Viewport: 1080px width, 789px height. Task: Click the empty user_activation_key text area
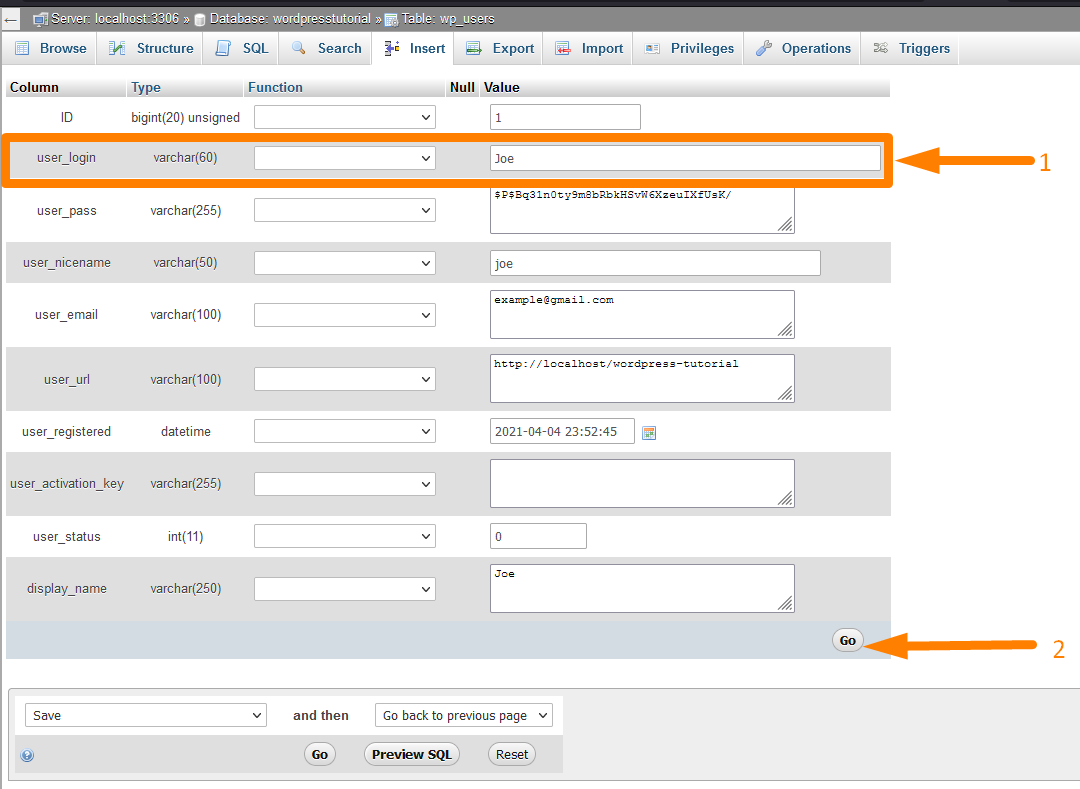642,483
